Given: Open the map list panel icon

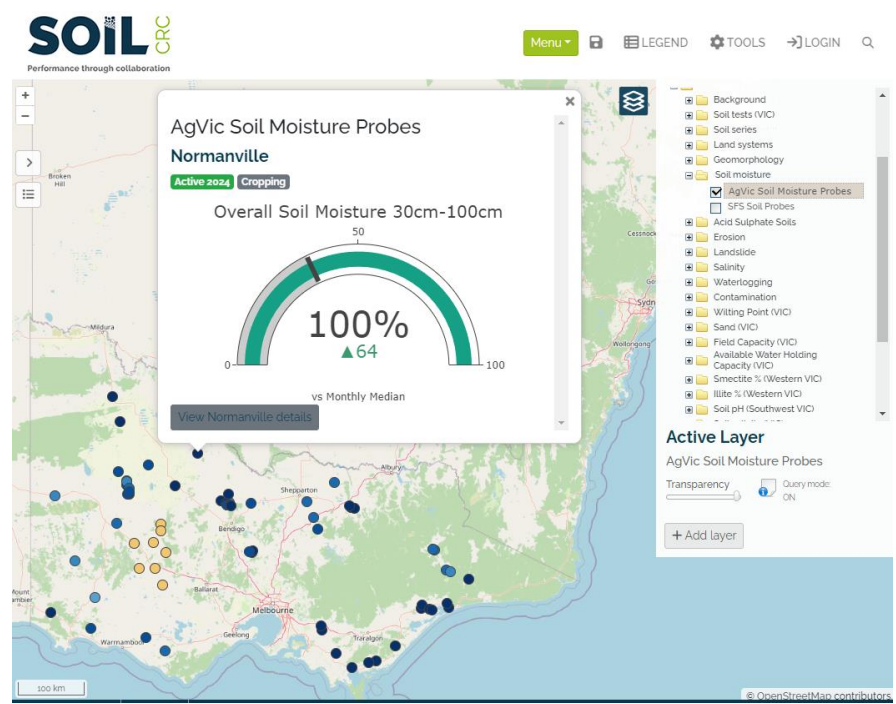Looking at the screenshot, I should [28, 194].
